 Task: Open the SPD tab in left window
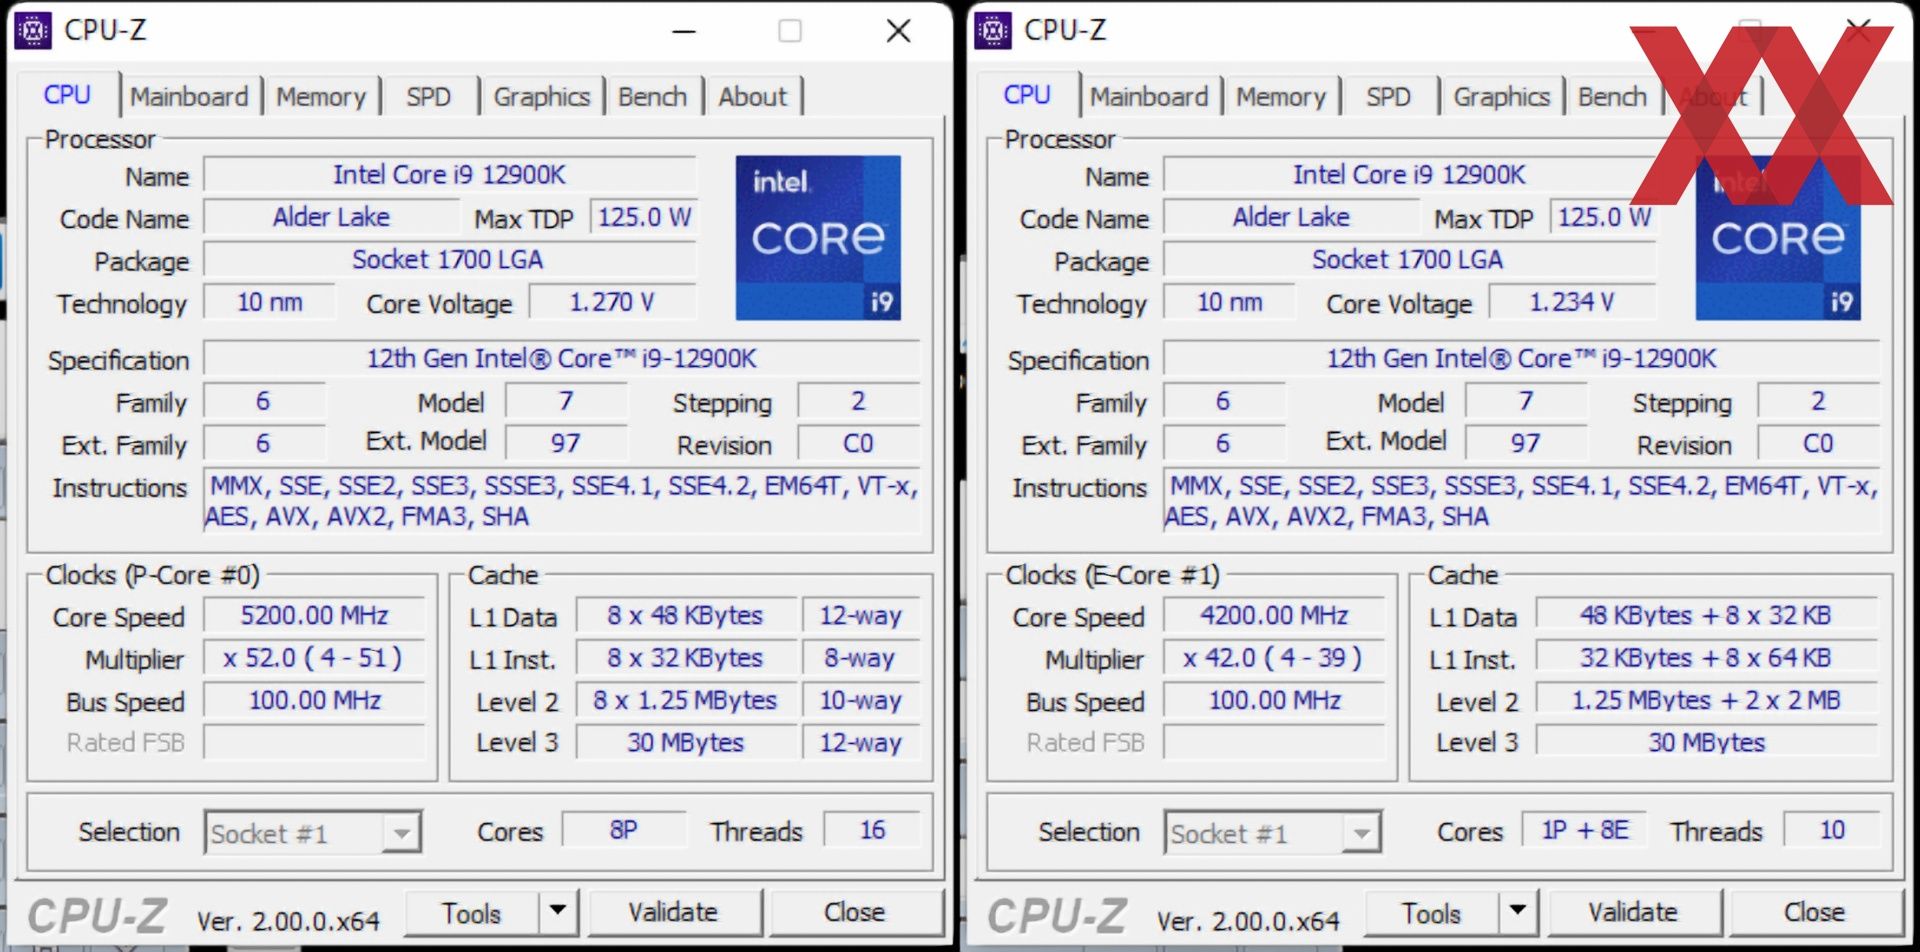(x=429, y=96)
